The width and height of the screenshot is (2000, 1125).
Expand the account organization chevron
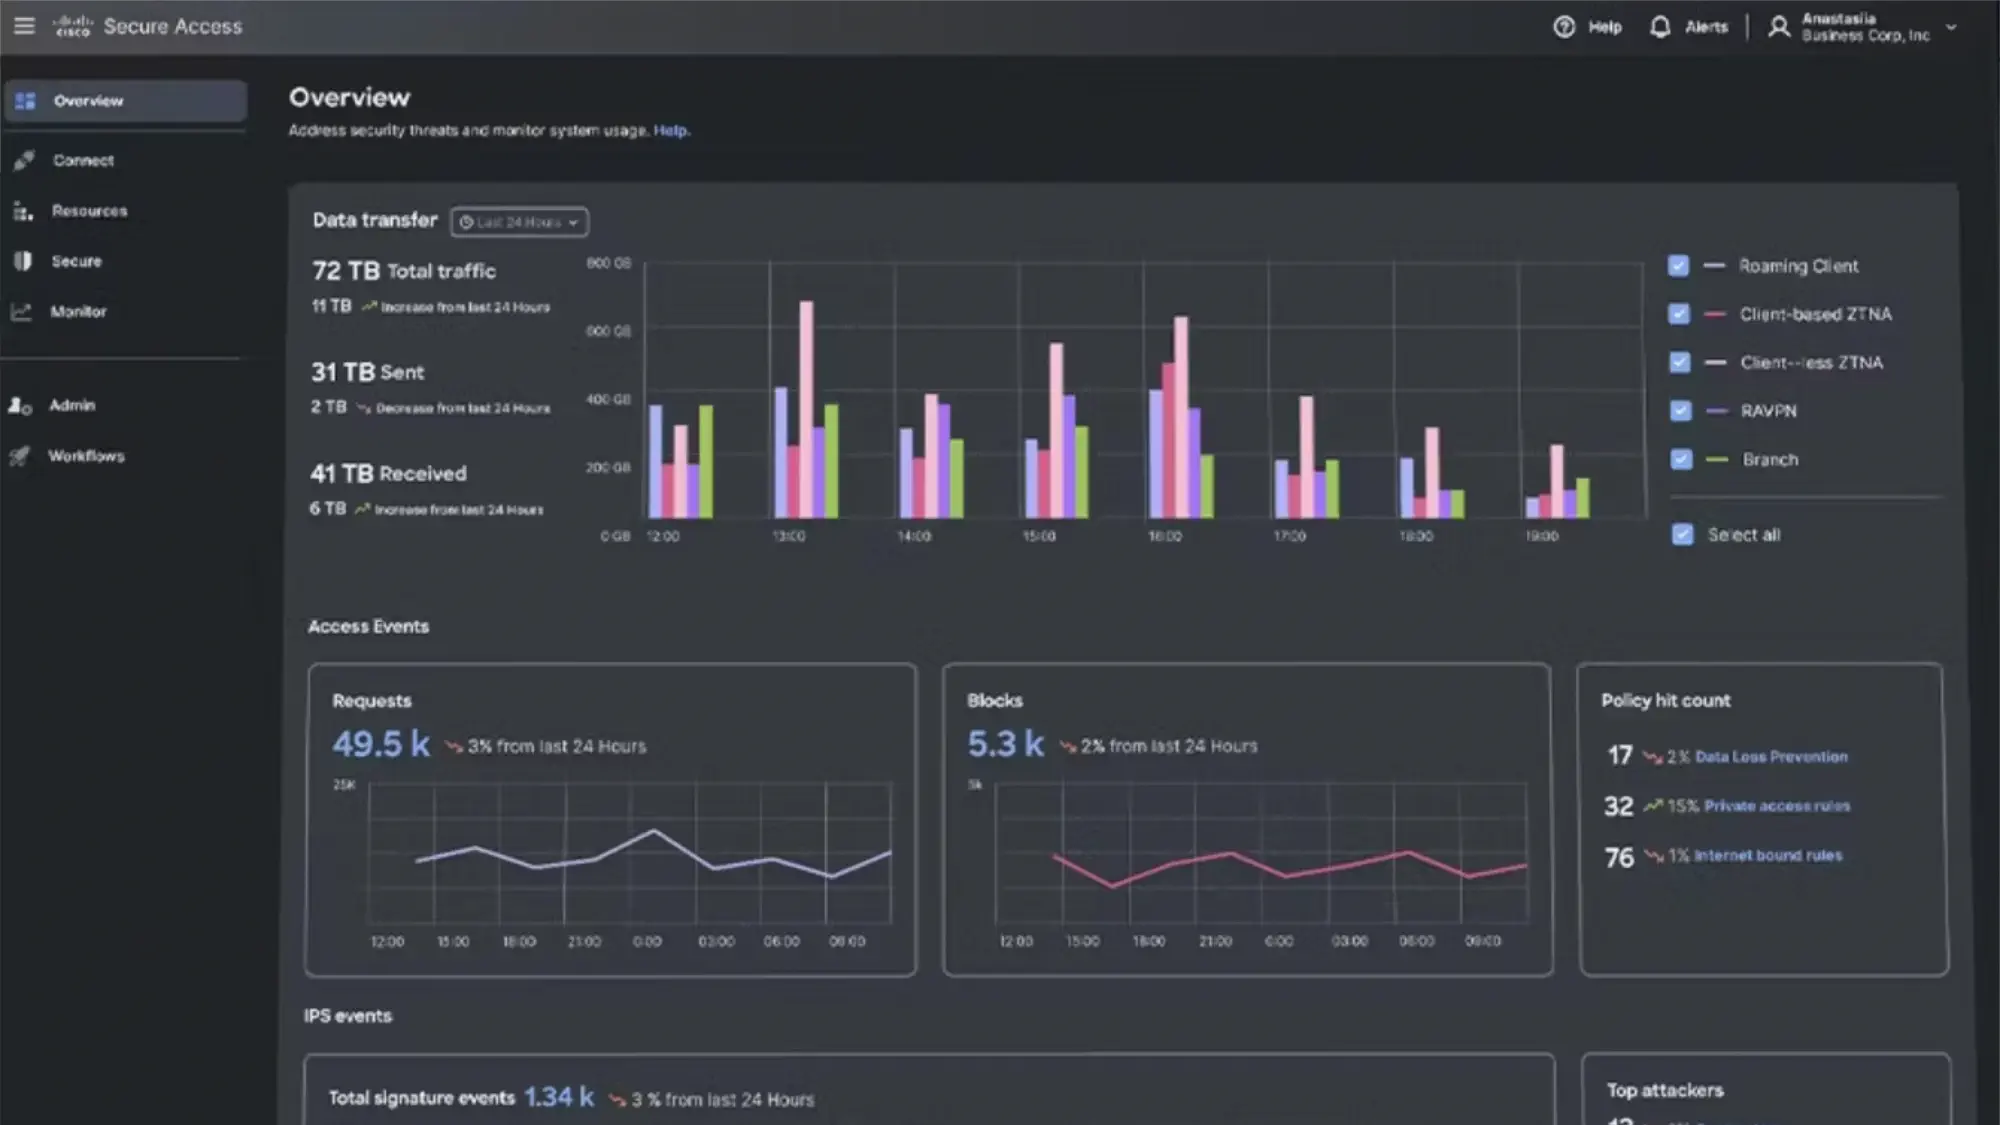point(1951,27)
